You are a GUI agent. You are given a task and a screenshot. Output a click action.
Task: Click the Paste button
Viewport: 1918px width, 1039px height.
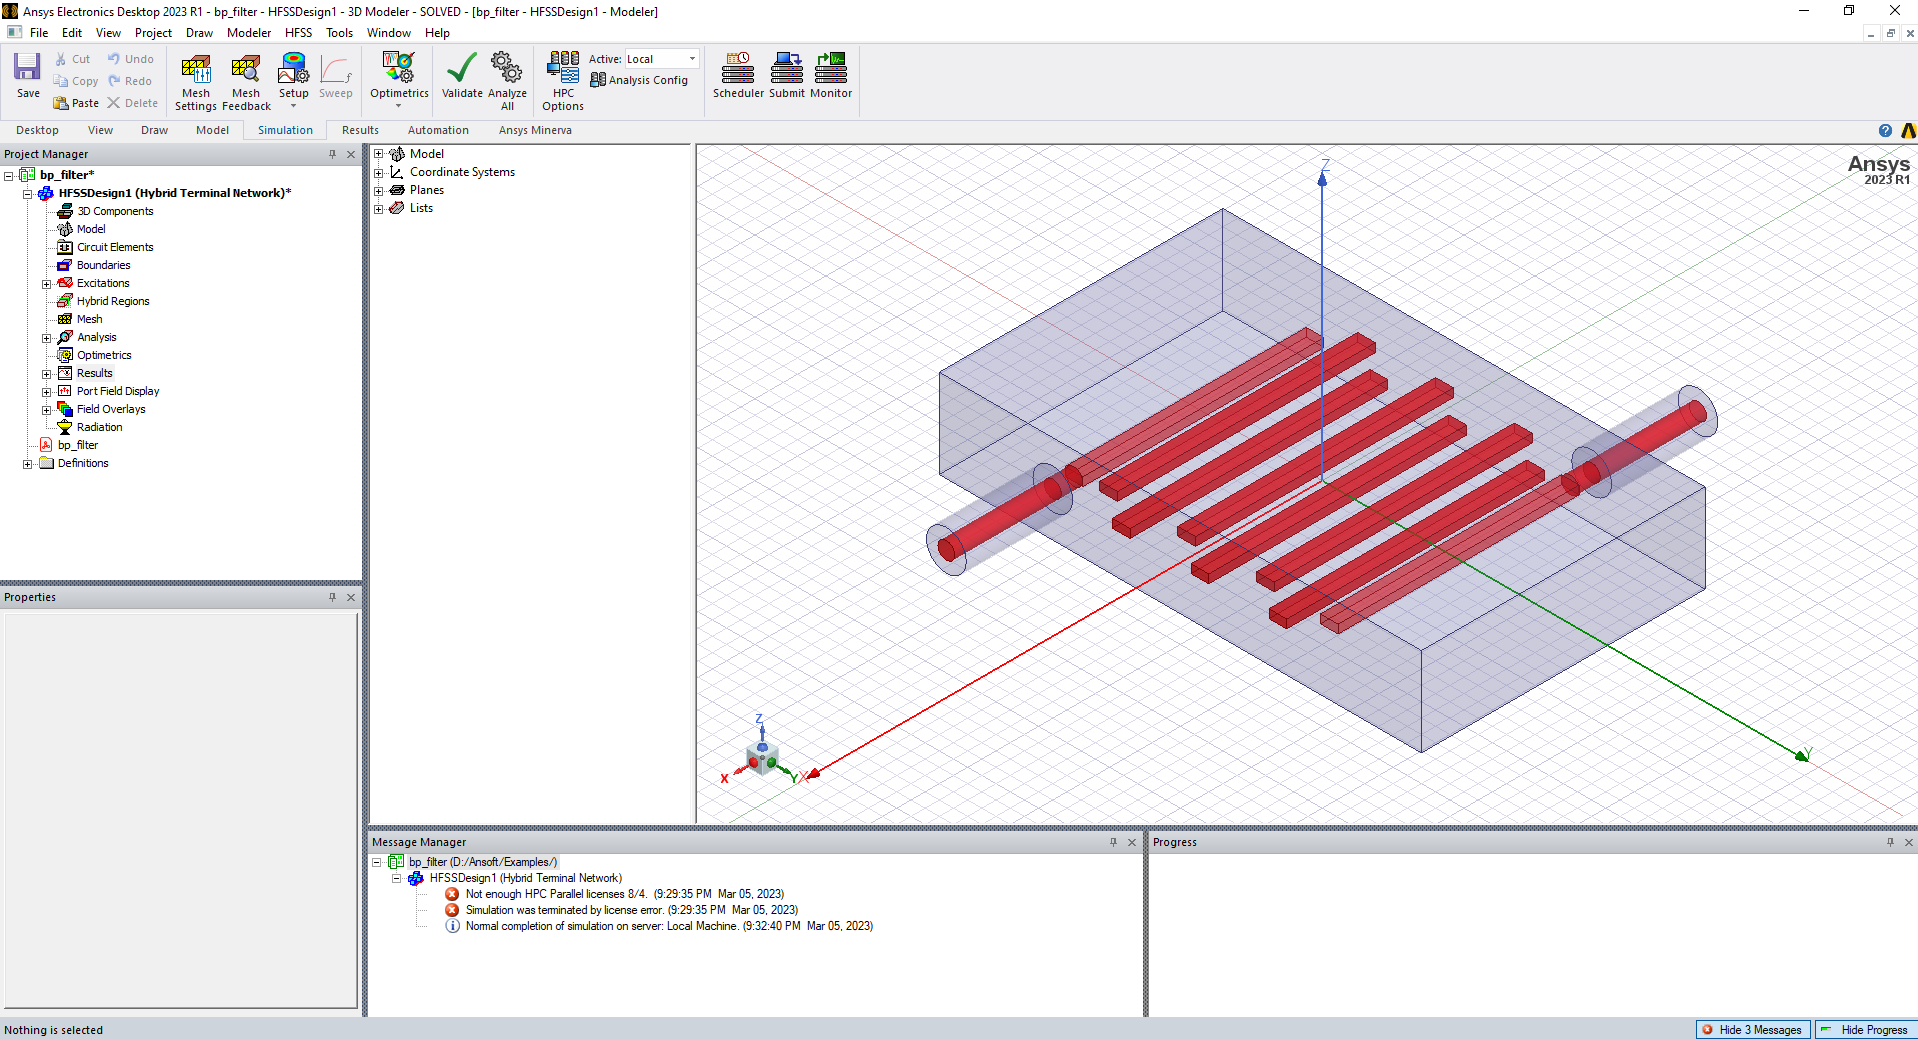pyautogui.click(x=76, y=103)
